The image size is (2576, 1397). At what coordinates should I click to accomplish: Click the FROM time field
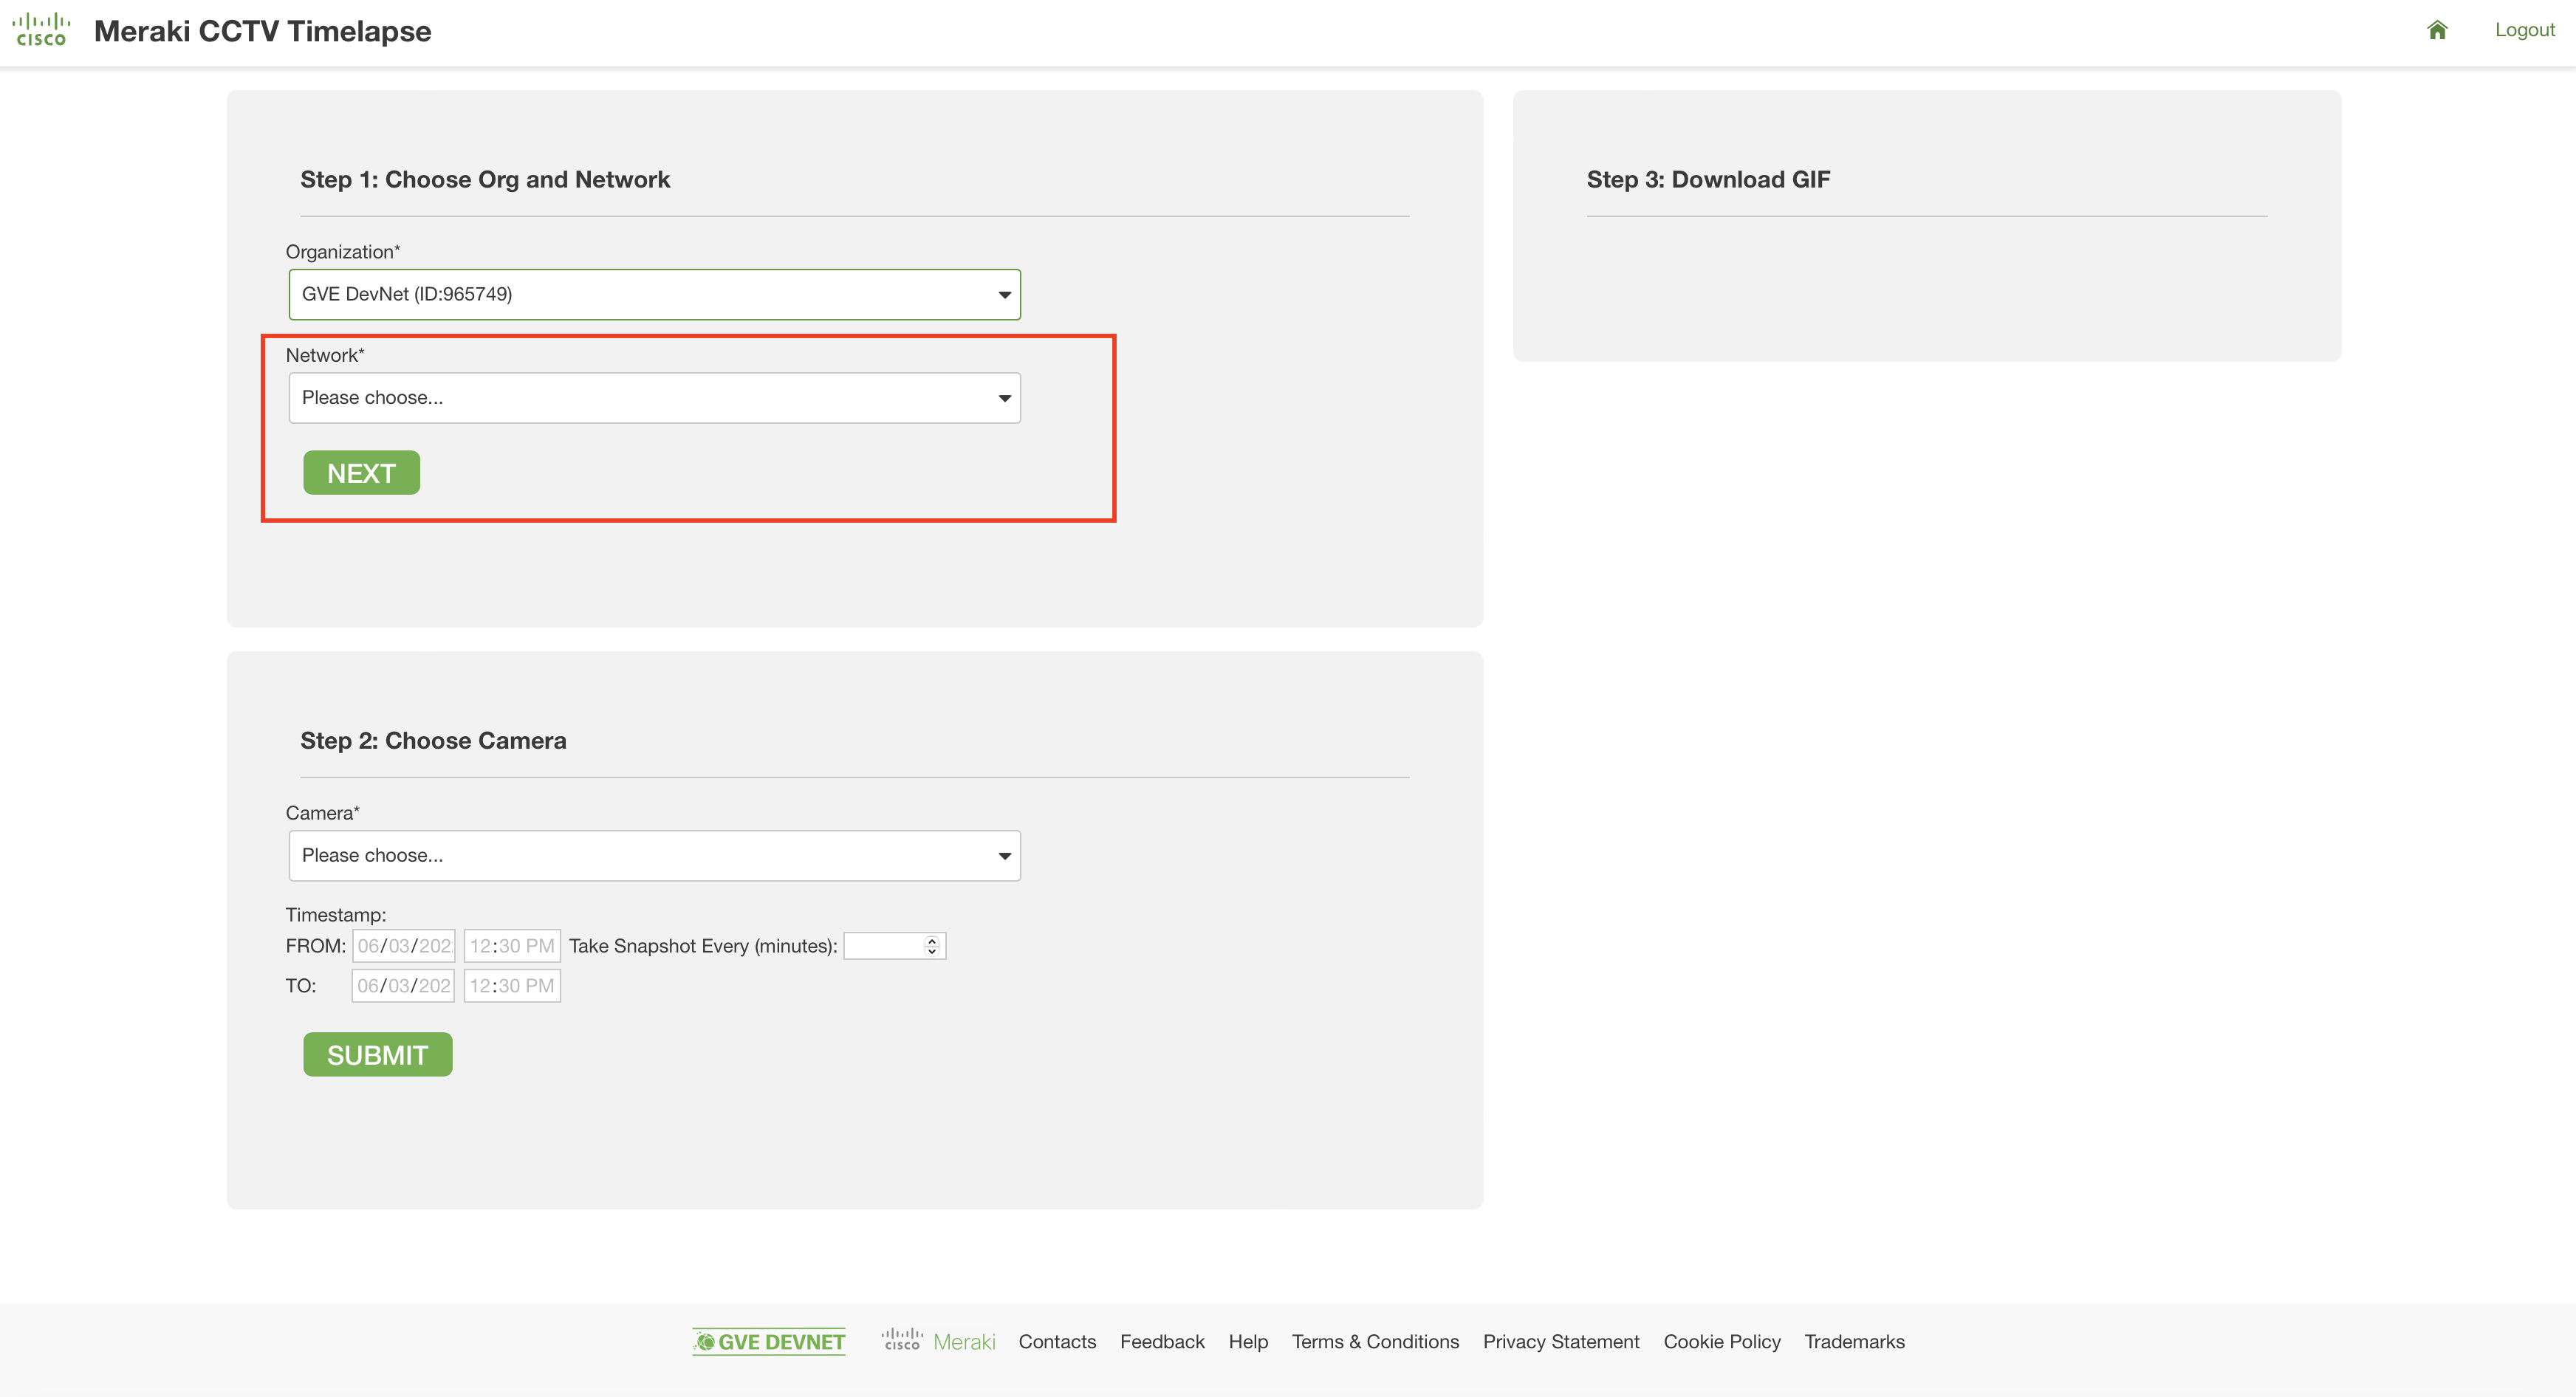click(511, 946)
